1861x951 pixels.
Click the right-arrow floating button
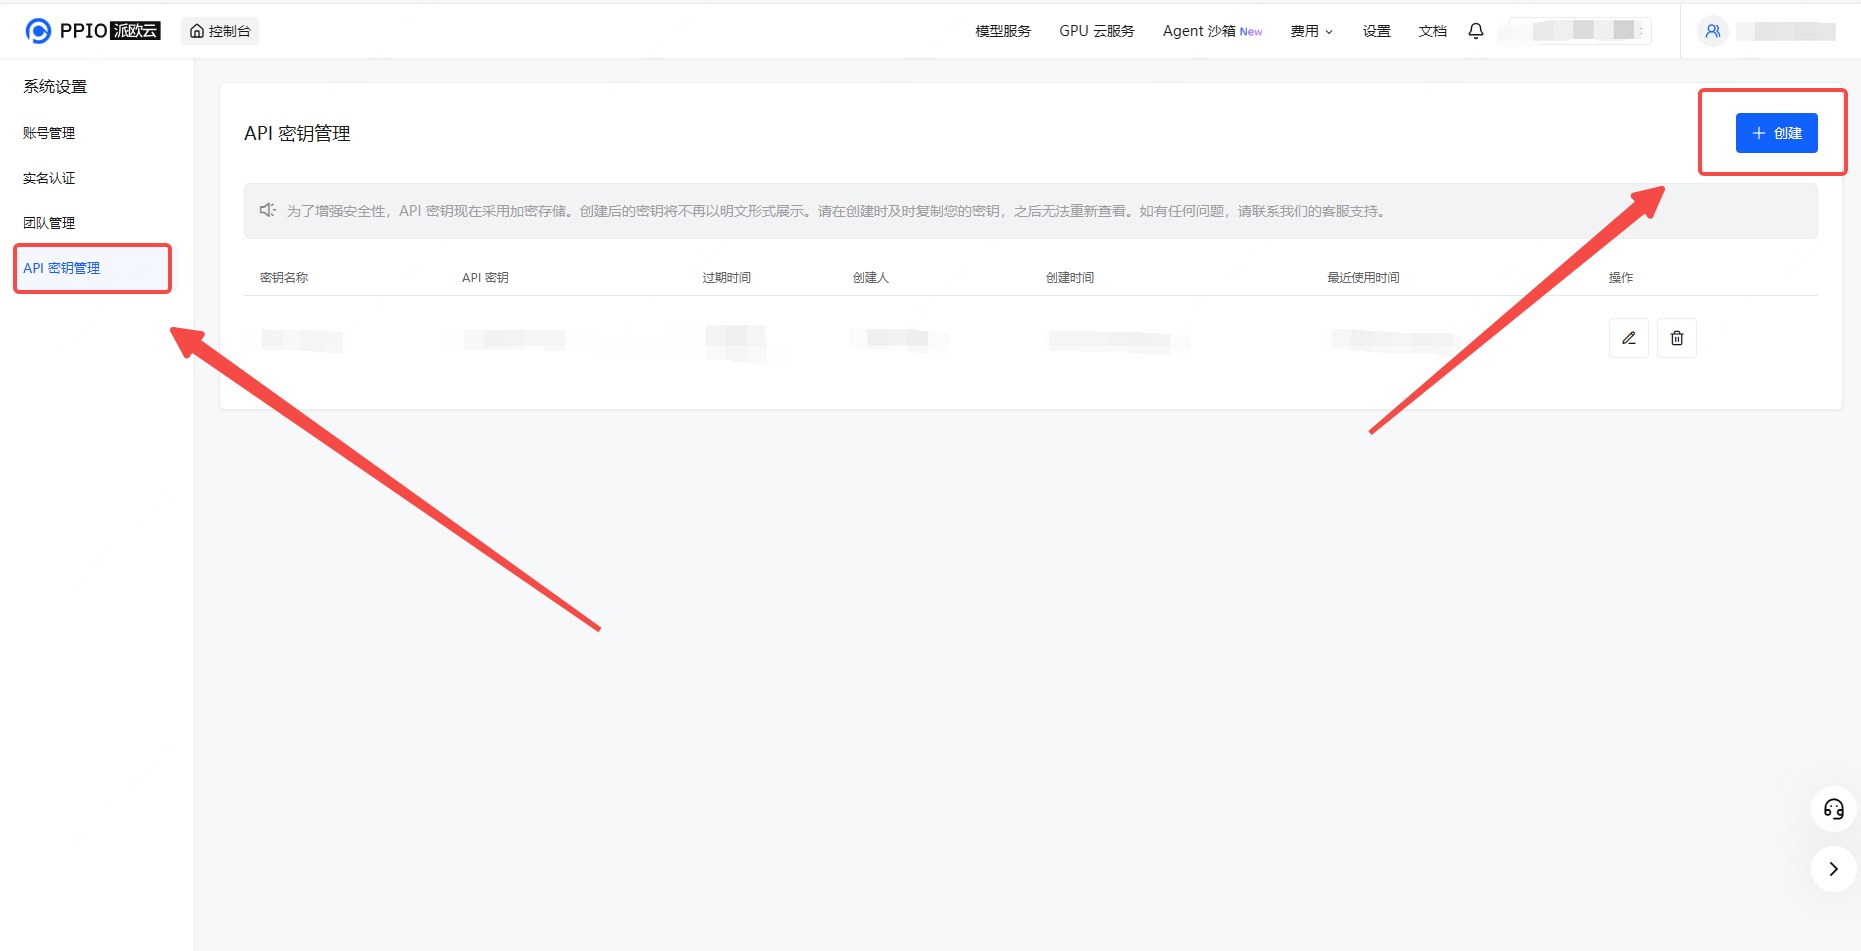1833,869
